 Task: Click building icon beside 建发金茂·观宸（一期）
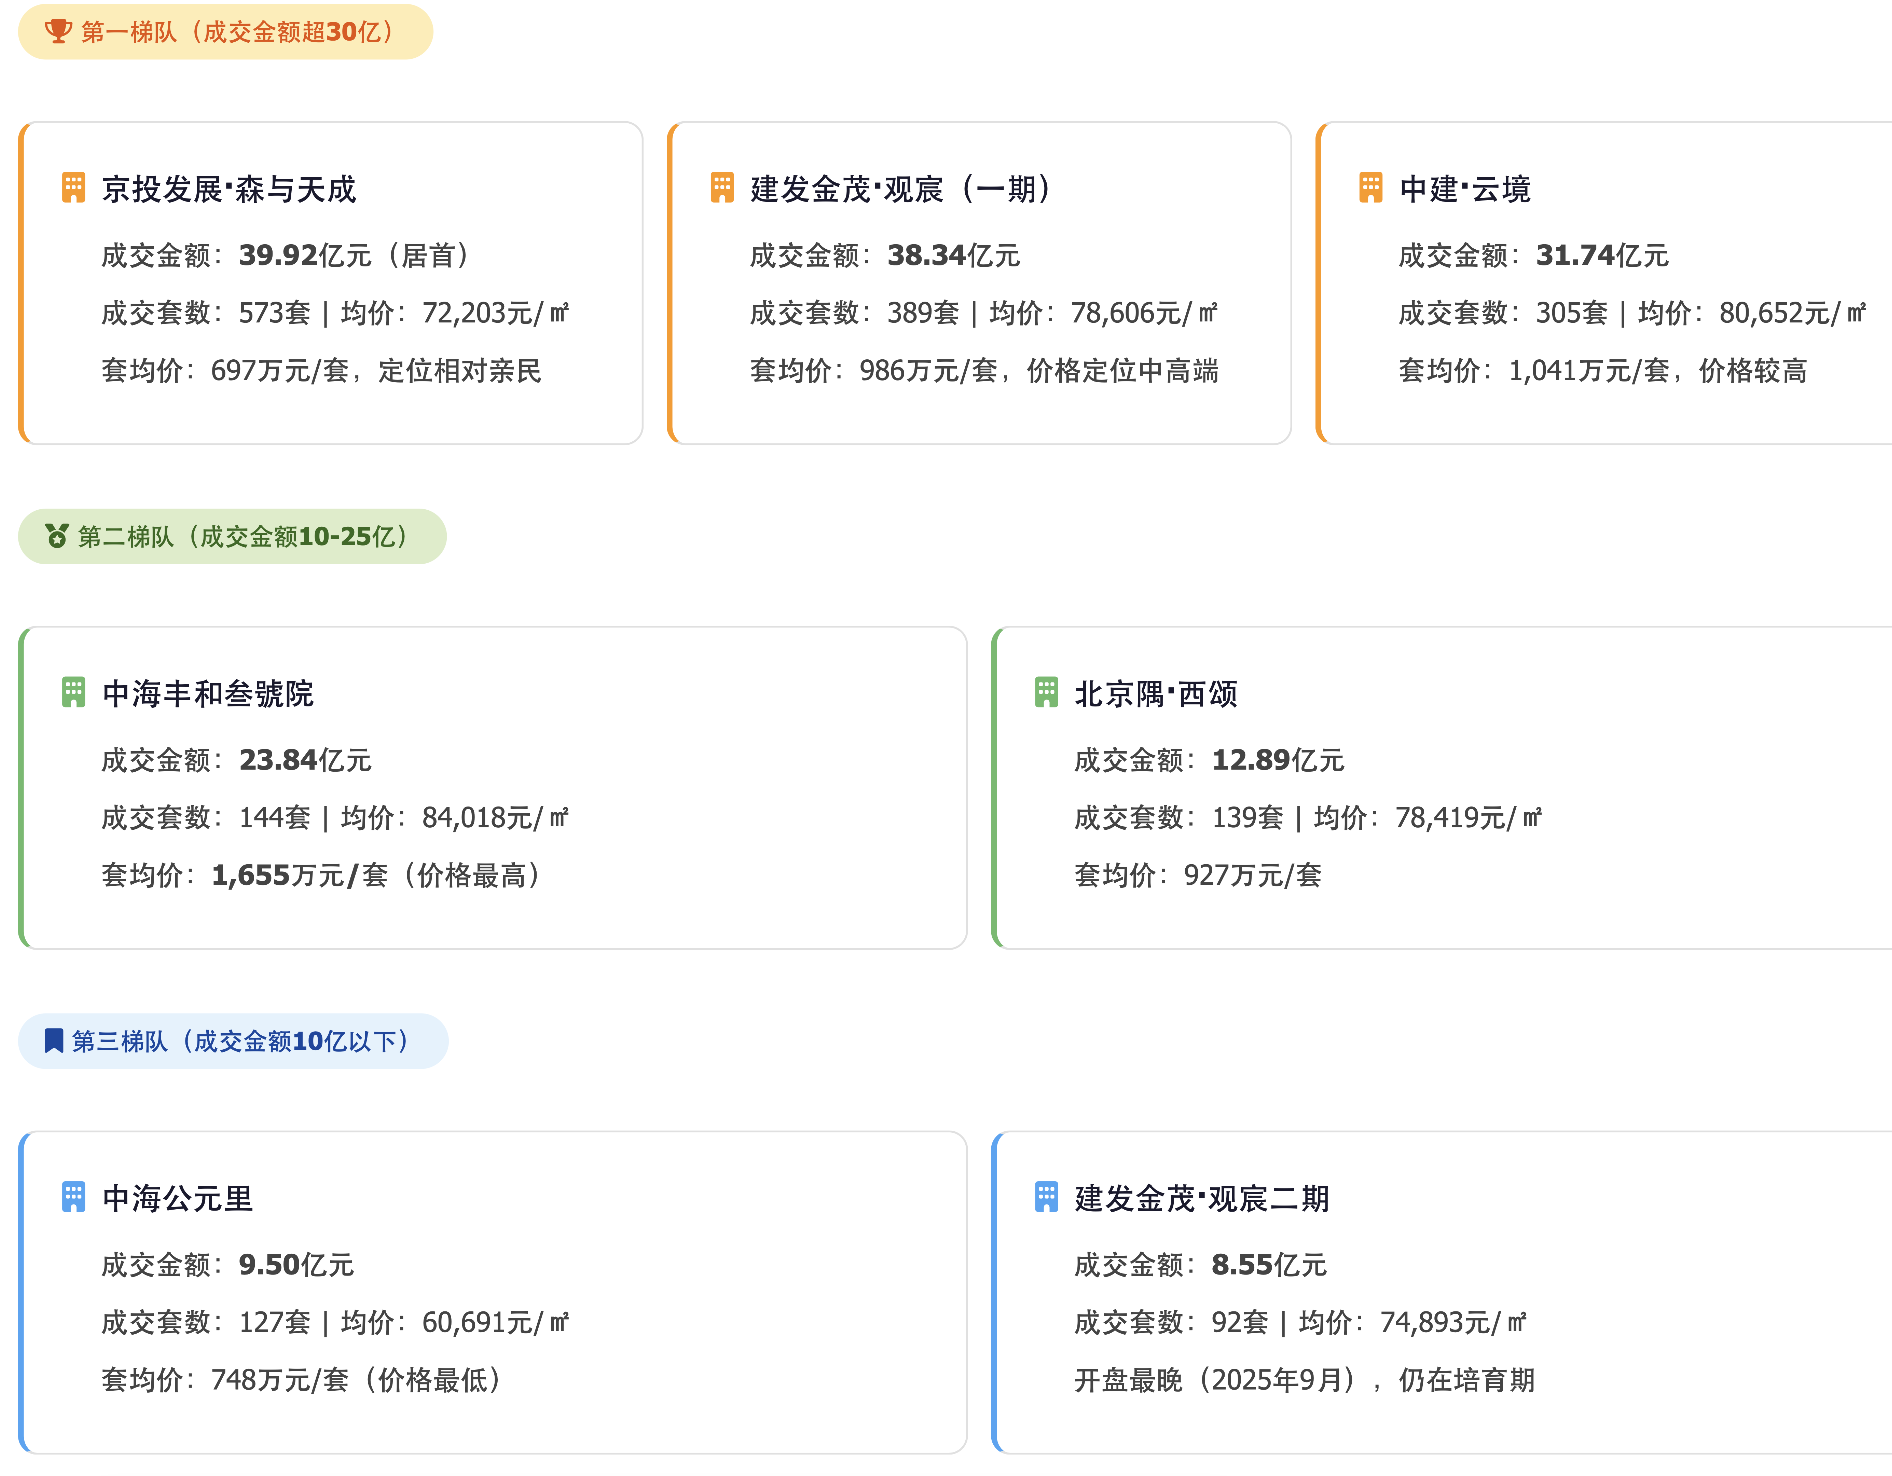tap(722, 188)
